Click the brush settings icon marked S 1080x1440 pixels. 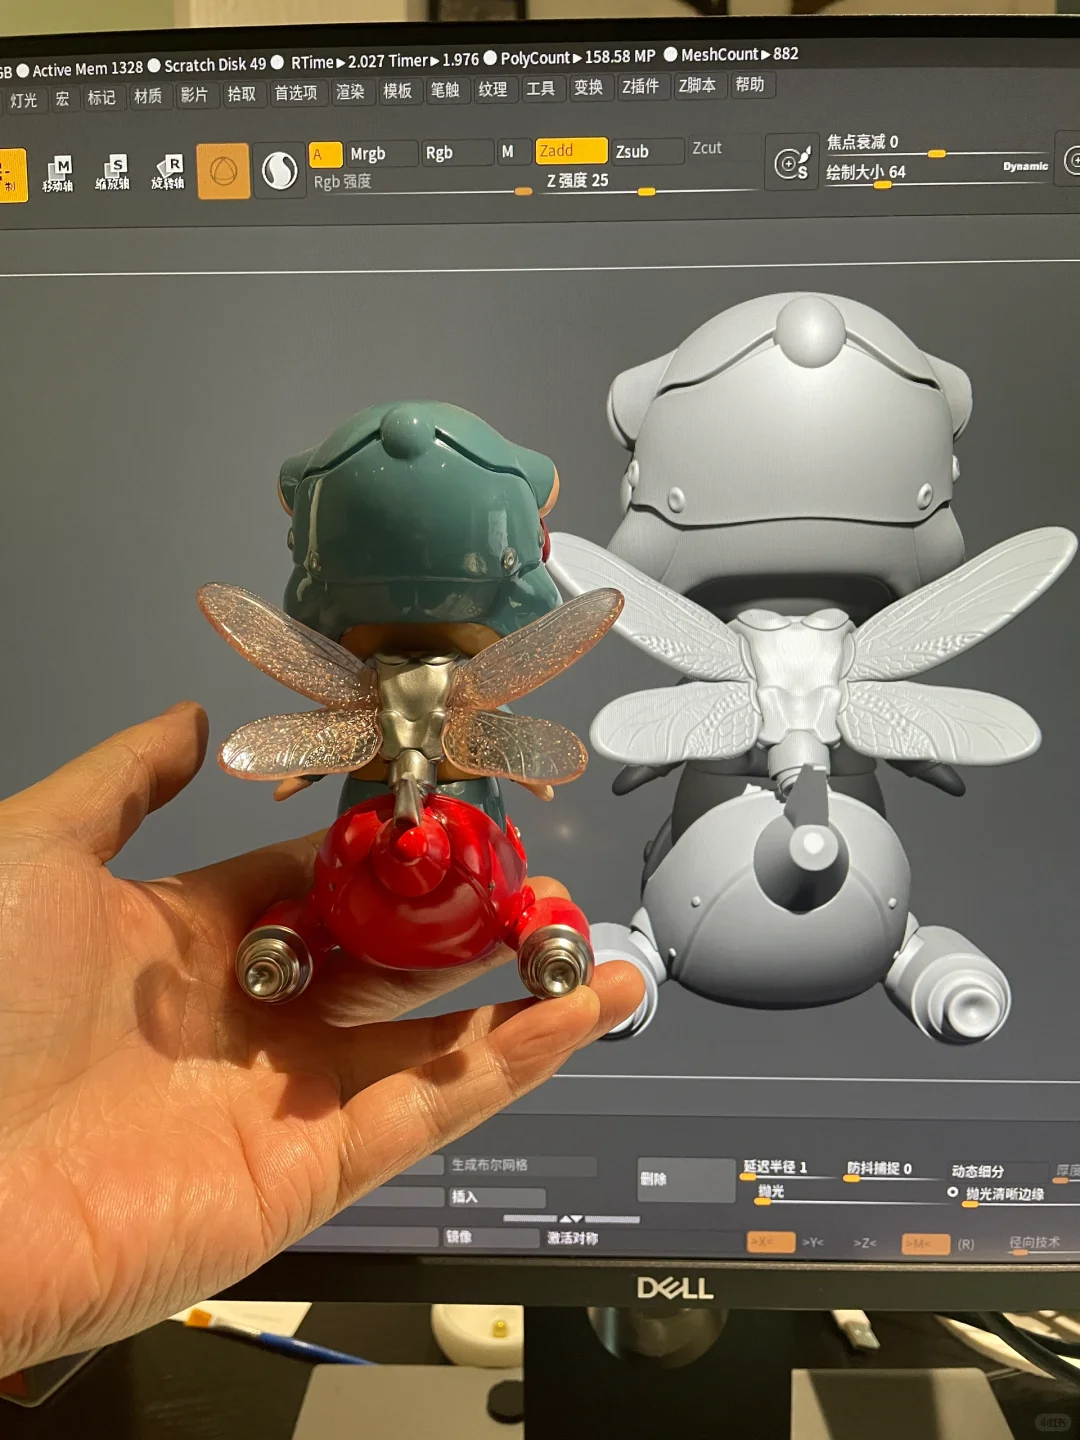792,162
